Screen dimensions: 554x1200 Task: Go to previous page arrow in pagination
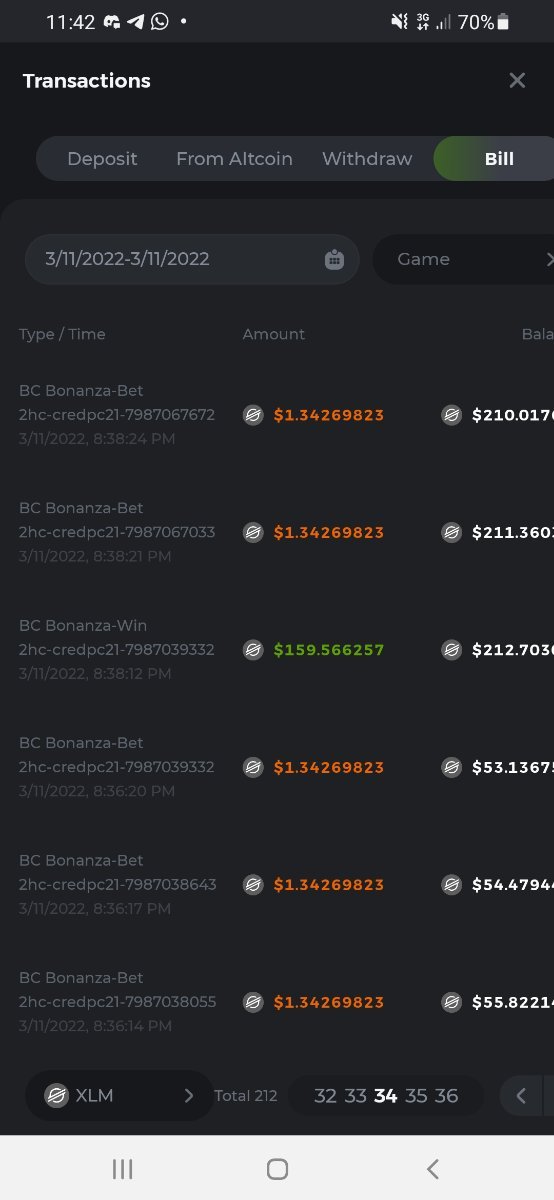pos(520,1096)
